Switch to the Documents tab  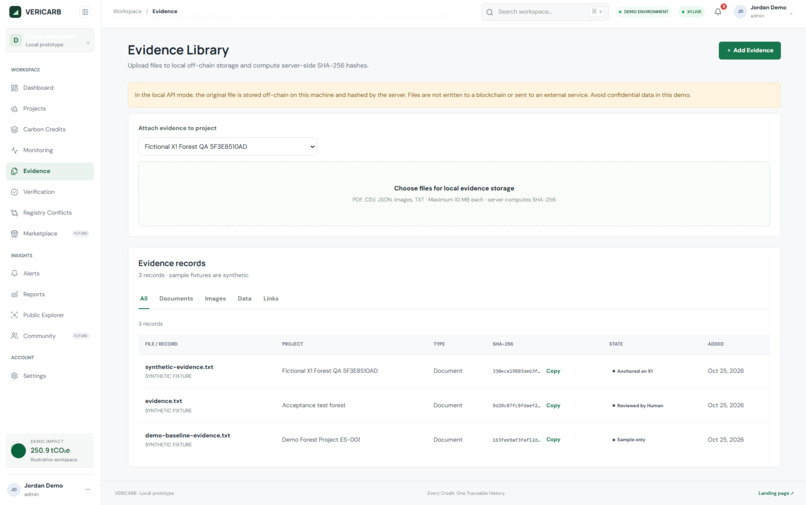176,299
